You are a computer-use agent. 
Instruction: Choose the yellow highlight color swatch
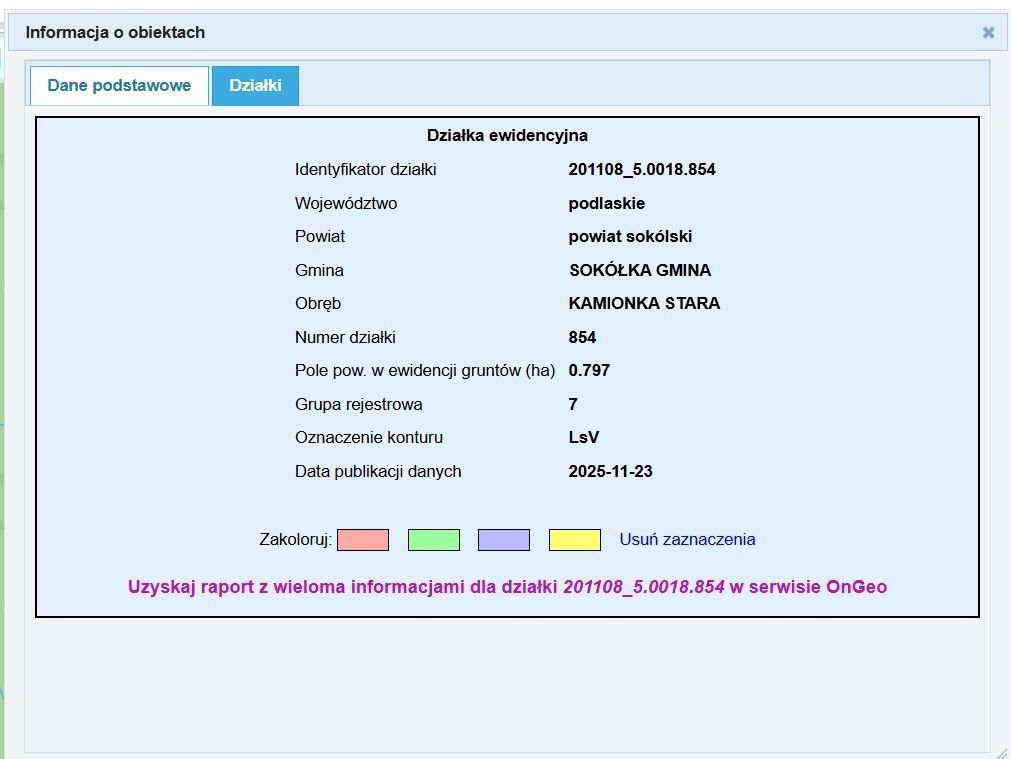coord(575,539)
